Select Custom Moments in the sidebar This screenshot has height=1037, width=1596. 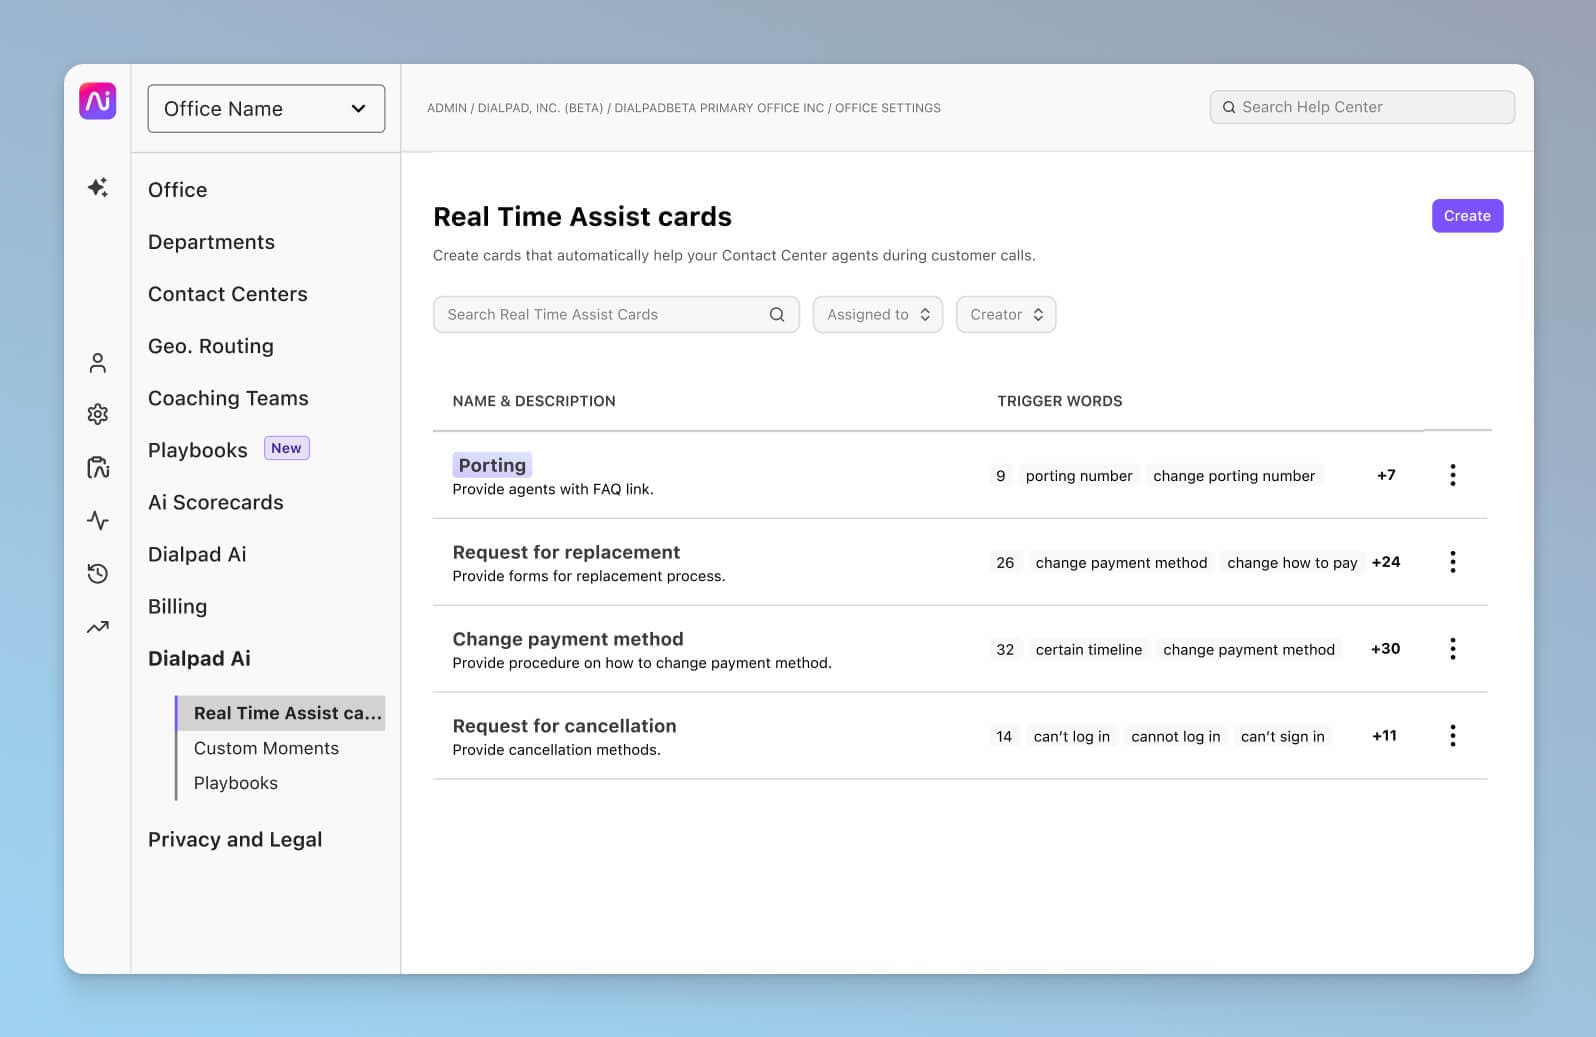[x=266, y=748]
